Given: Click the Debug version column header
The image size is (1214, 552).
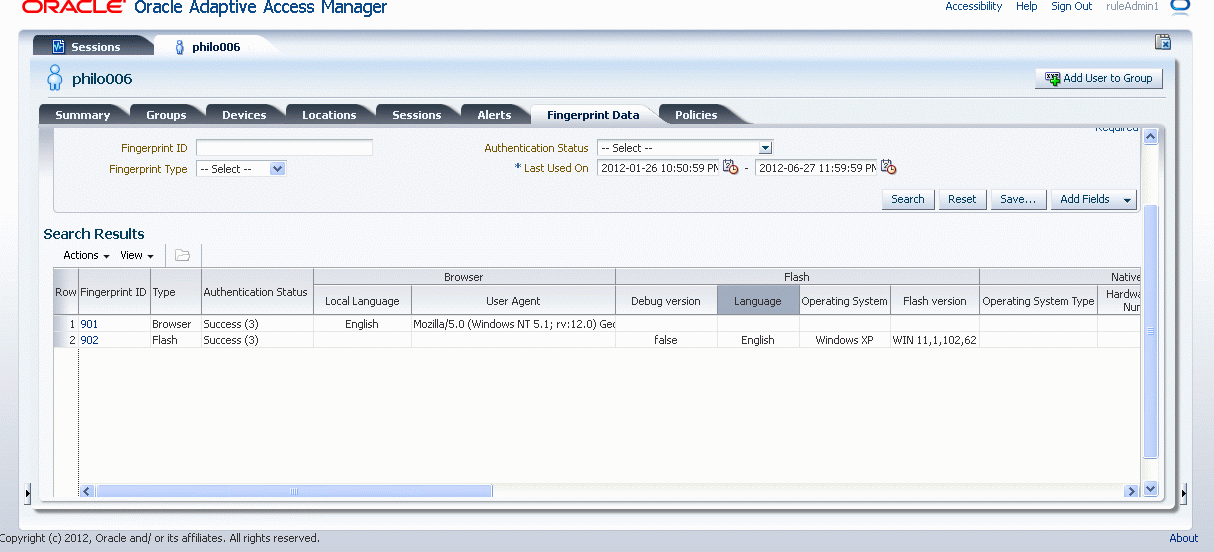Looking at the screenshot, I should click(x=666, y=300).
